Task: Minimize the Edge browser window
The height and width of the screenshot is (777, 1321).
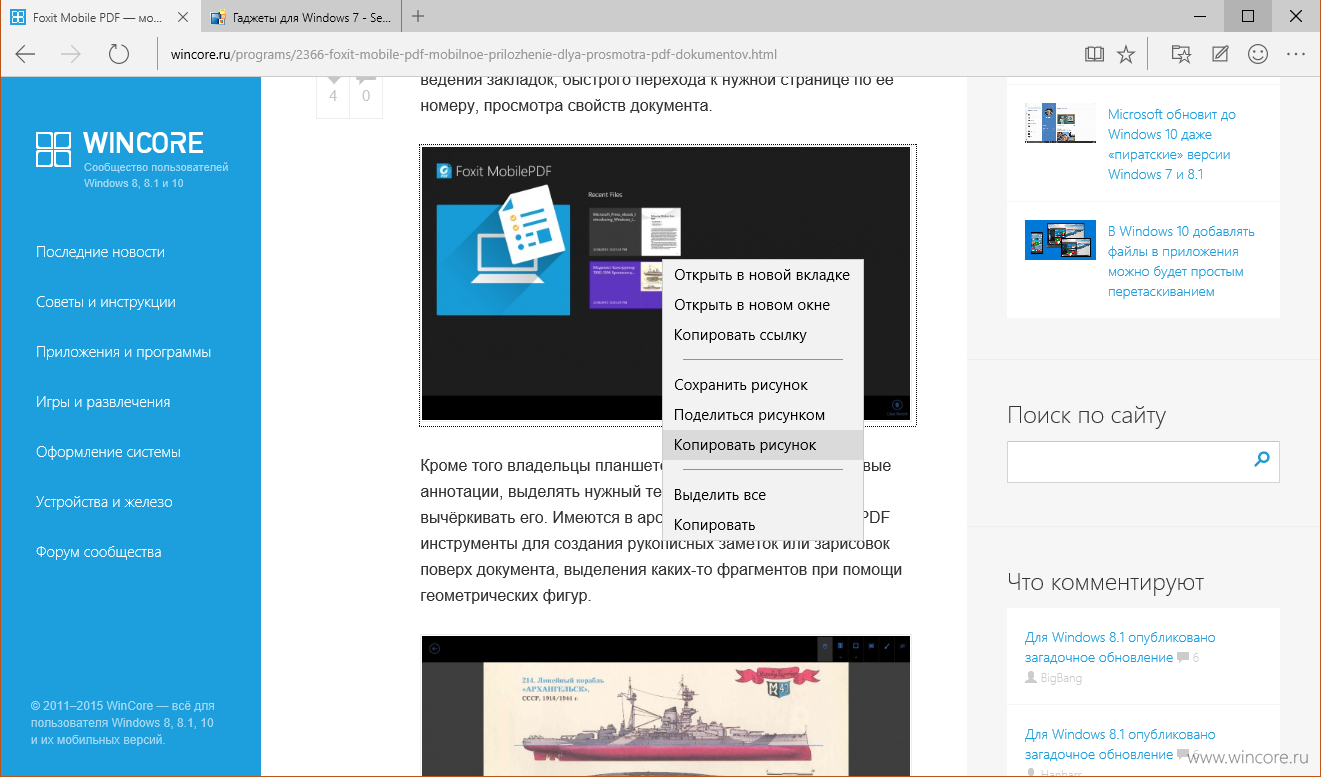Action: point(1202,16)
